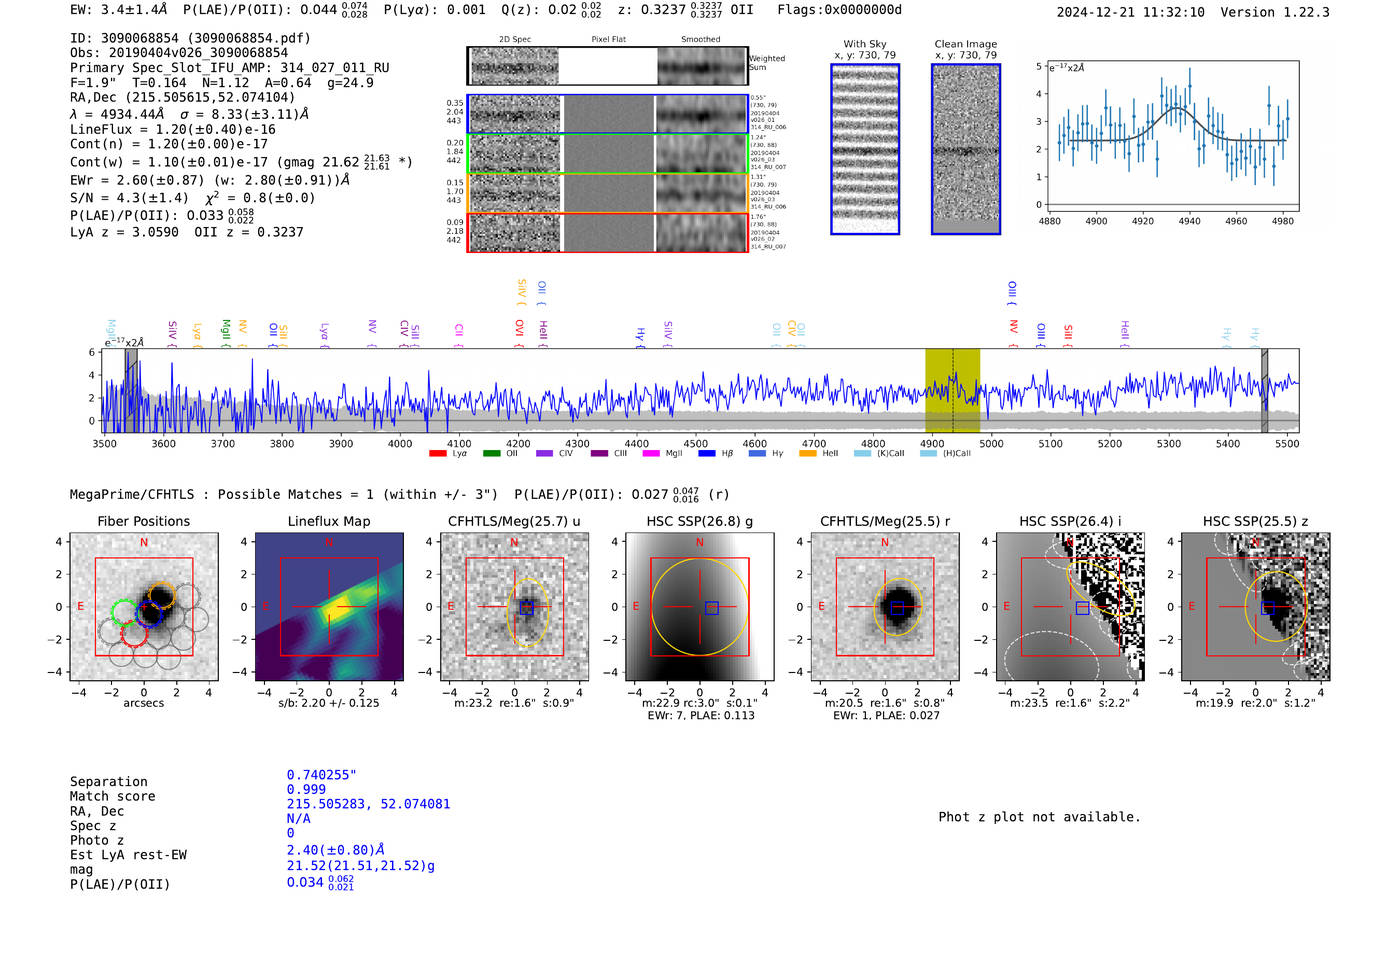Screen dimensions: 1400x953
Task: Click the red Lyα legend swatch
Action: 437,454
